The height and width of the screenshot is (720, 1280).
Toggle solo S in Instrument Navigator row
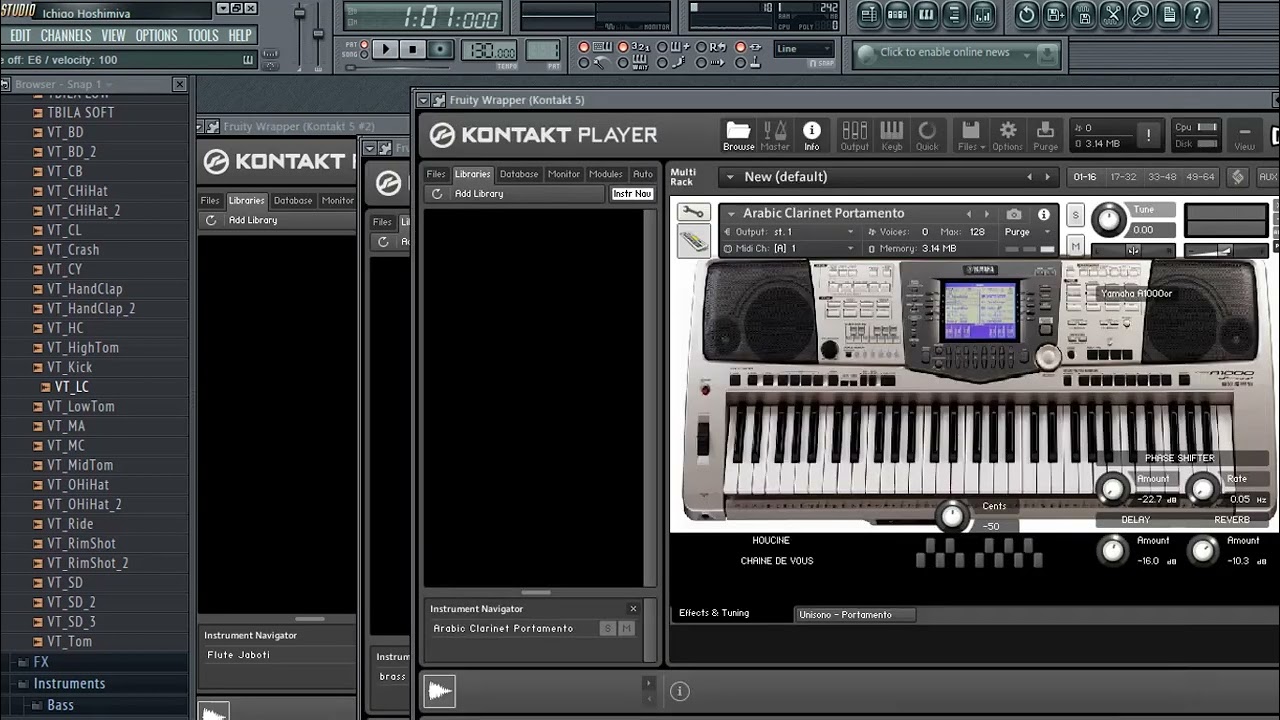[607, 628]
